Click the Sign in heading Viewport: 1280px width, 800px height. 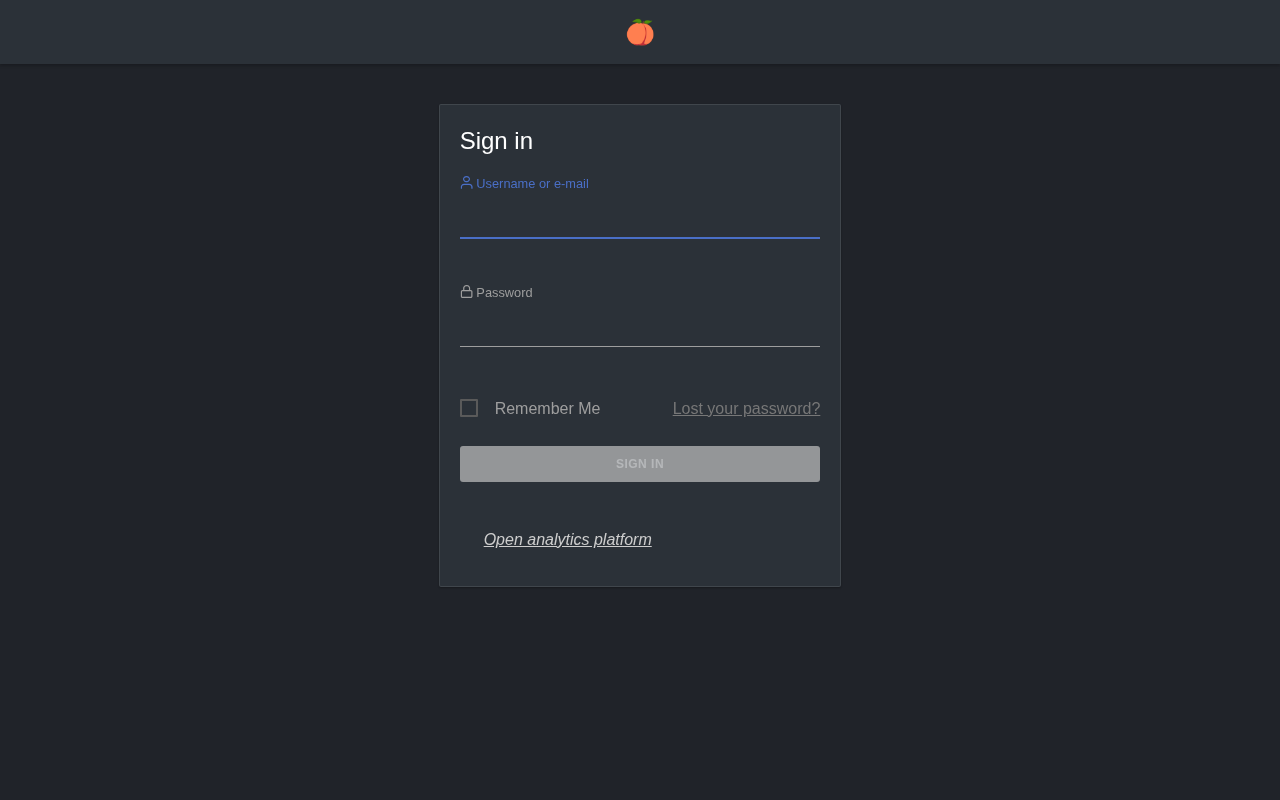pos(496,141)
